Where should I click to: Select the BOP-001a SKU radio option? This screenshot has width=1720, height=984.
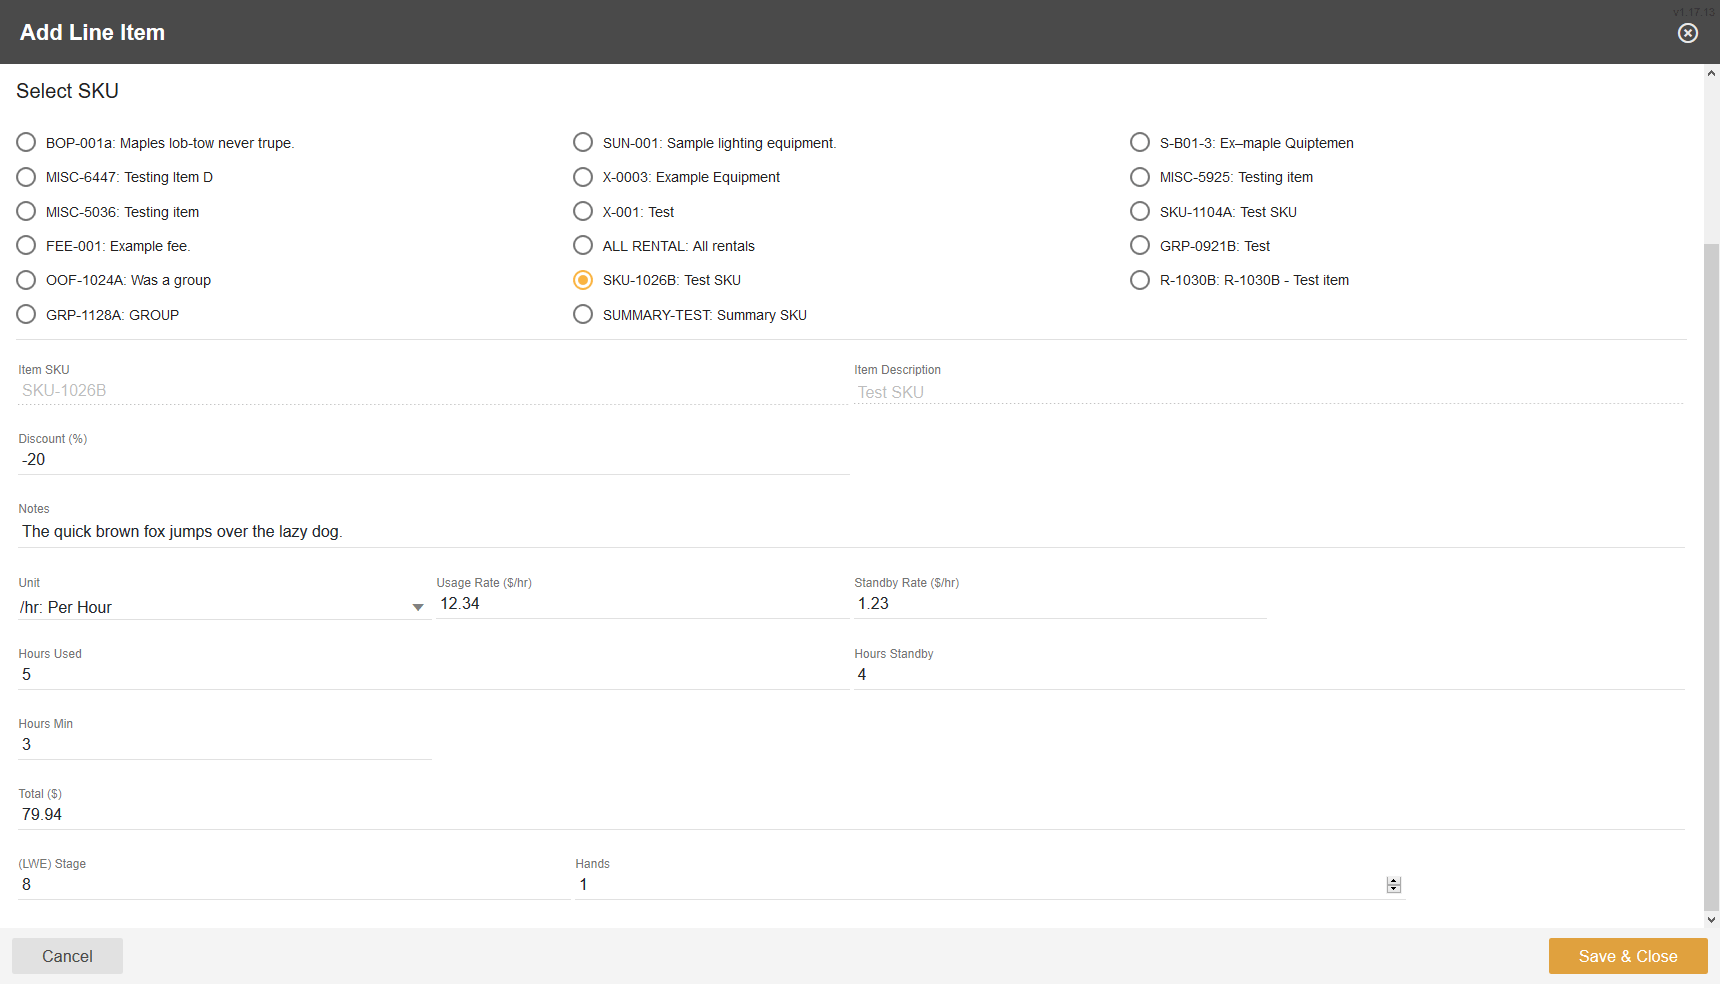26,143
